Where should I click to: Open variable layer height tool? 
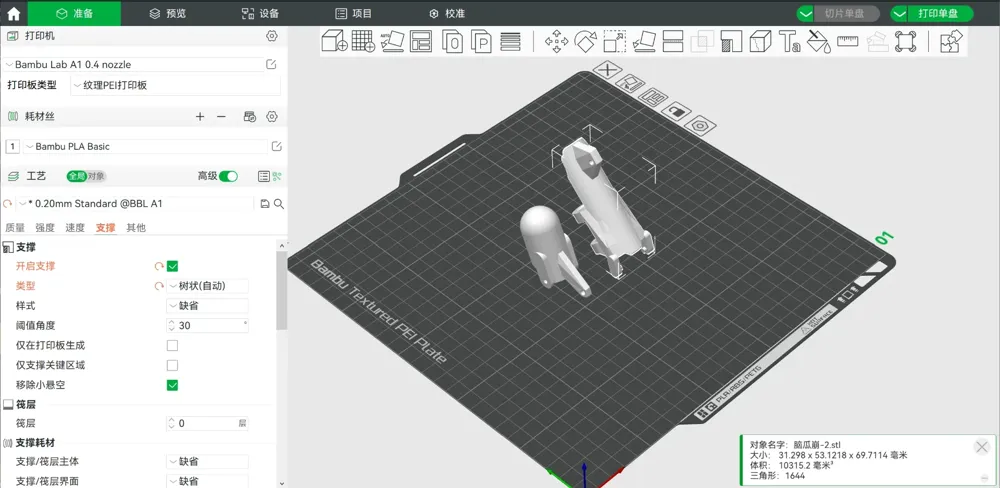tap(510, 41)
